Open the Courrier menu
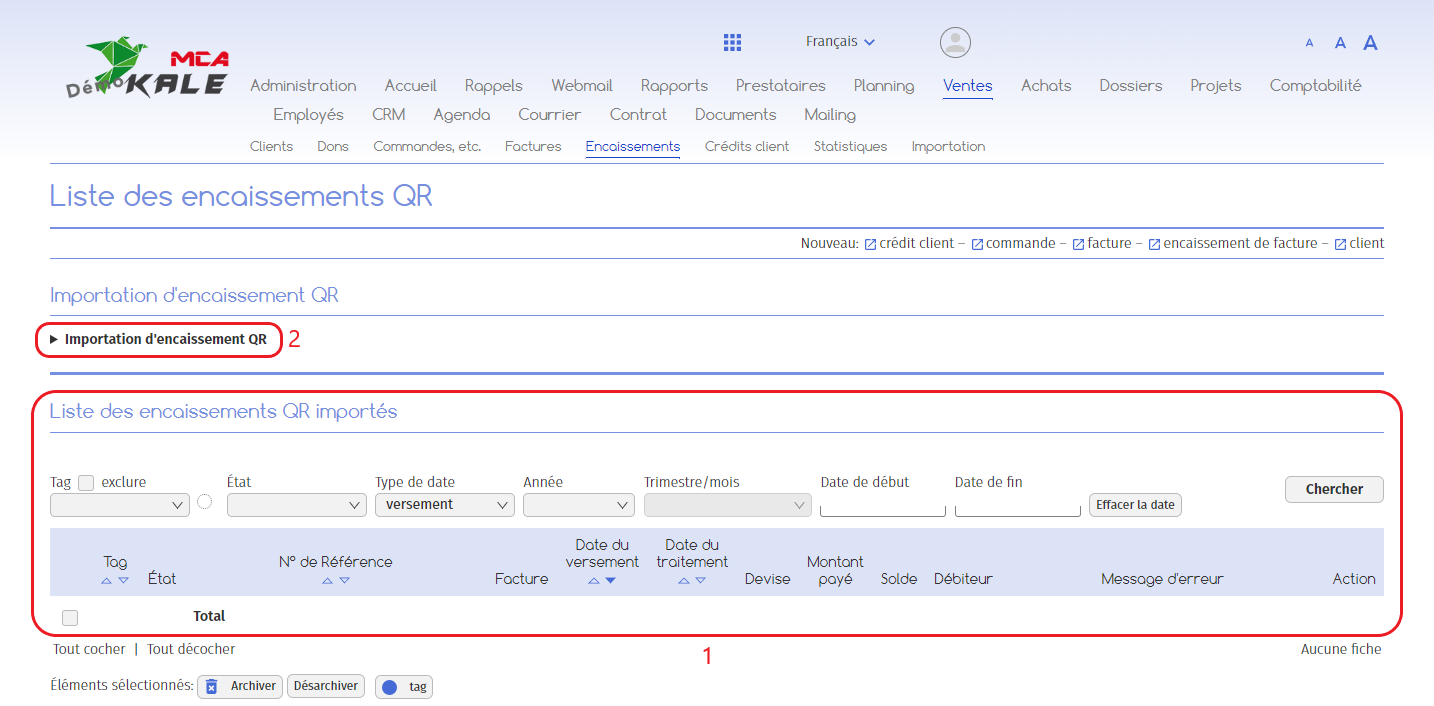 click(x=550, y=115)
